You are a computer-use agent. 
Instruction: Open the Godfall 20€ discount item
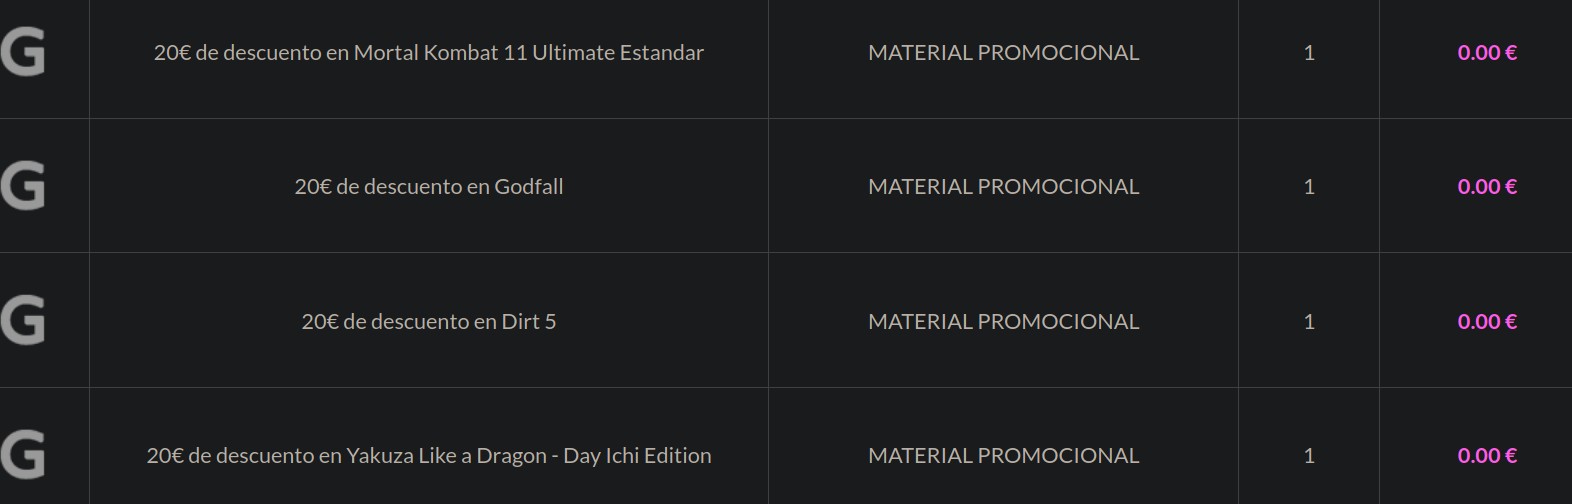428,187
